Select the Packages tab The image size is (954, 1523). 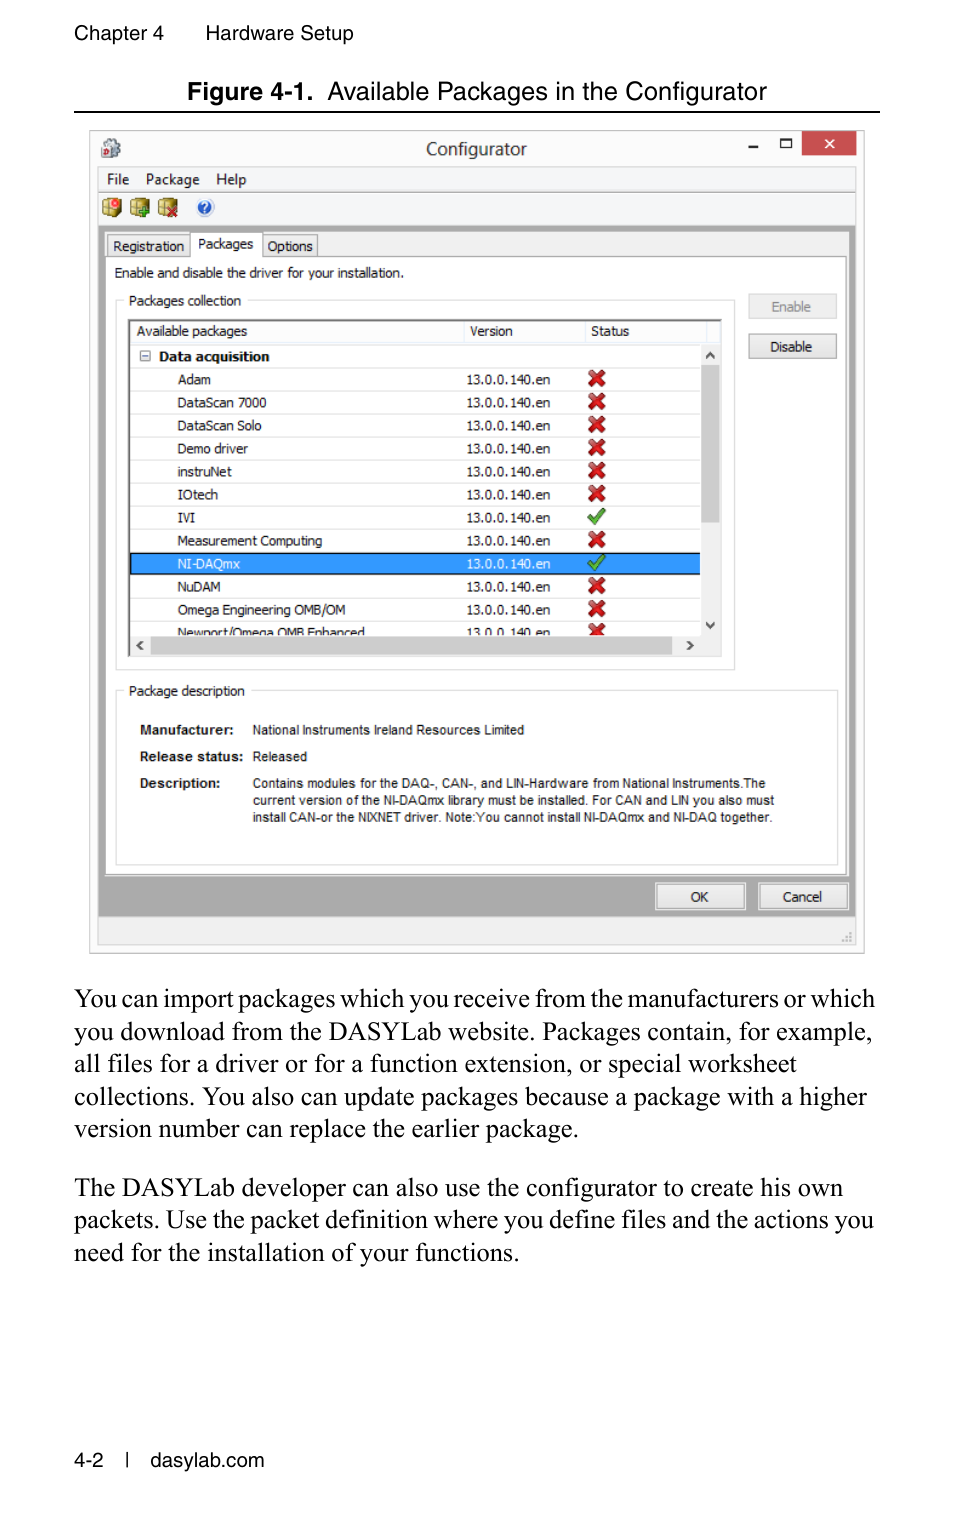[225, 244]
